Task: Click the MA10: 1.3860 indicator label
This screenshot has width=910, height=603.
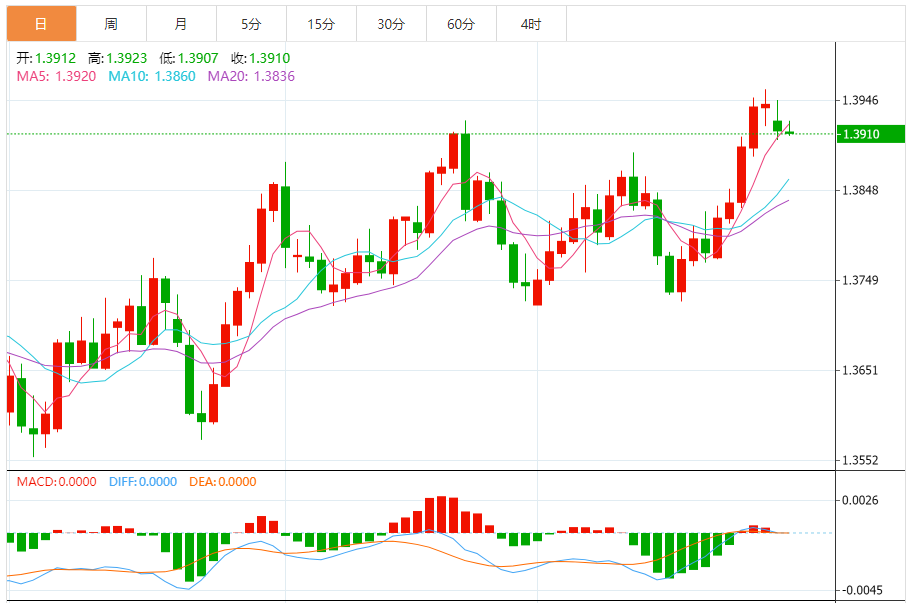Action: click(x=151, y=77)
